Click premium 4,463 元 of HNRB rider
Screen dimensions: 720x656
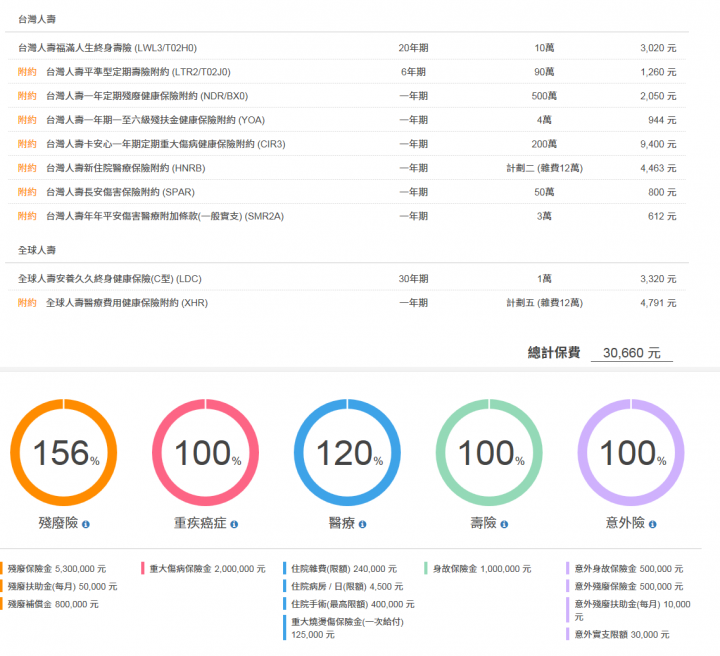click(658, 168)
